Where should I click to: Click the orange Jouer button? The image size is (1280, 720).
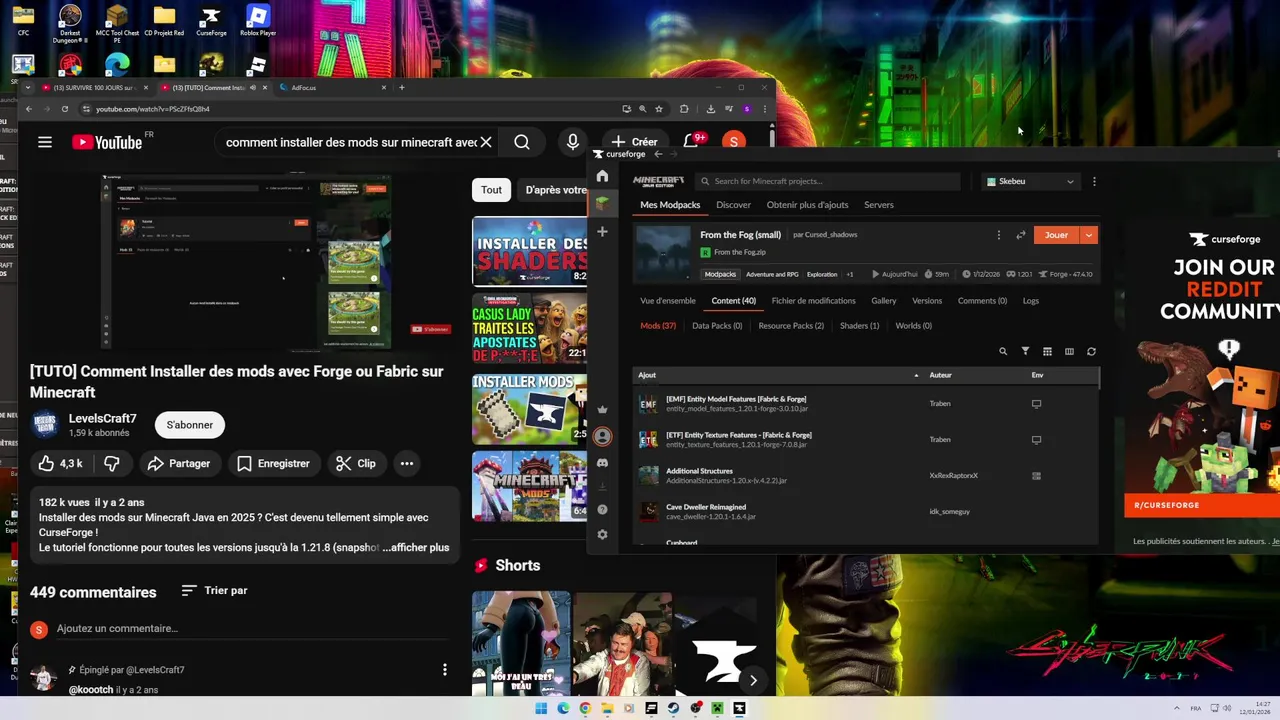[x=1057, y=235]
